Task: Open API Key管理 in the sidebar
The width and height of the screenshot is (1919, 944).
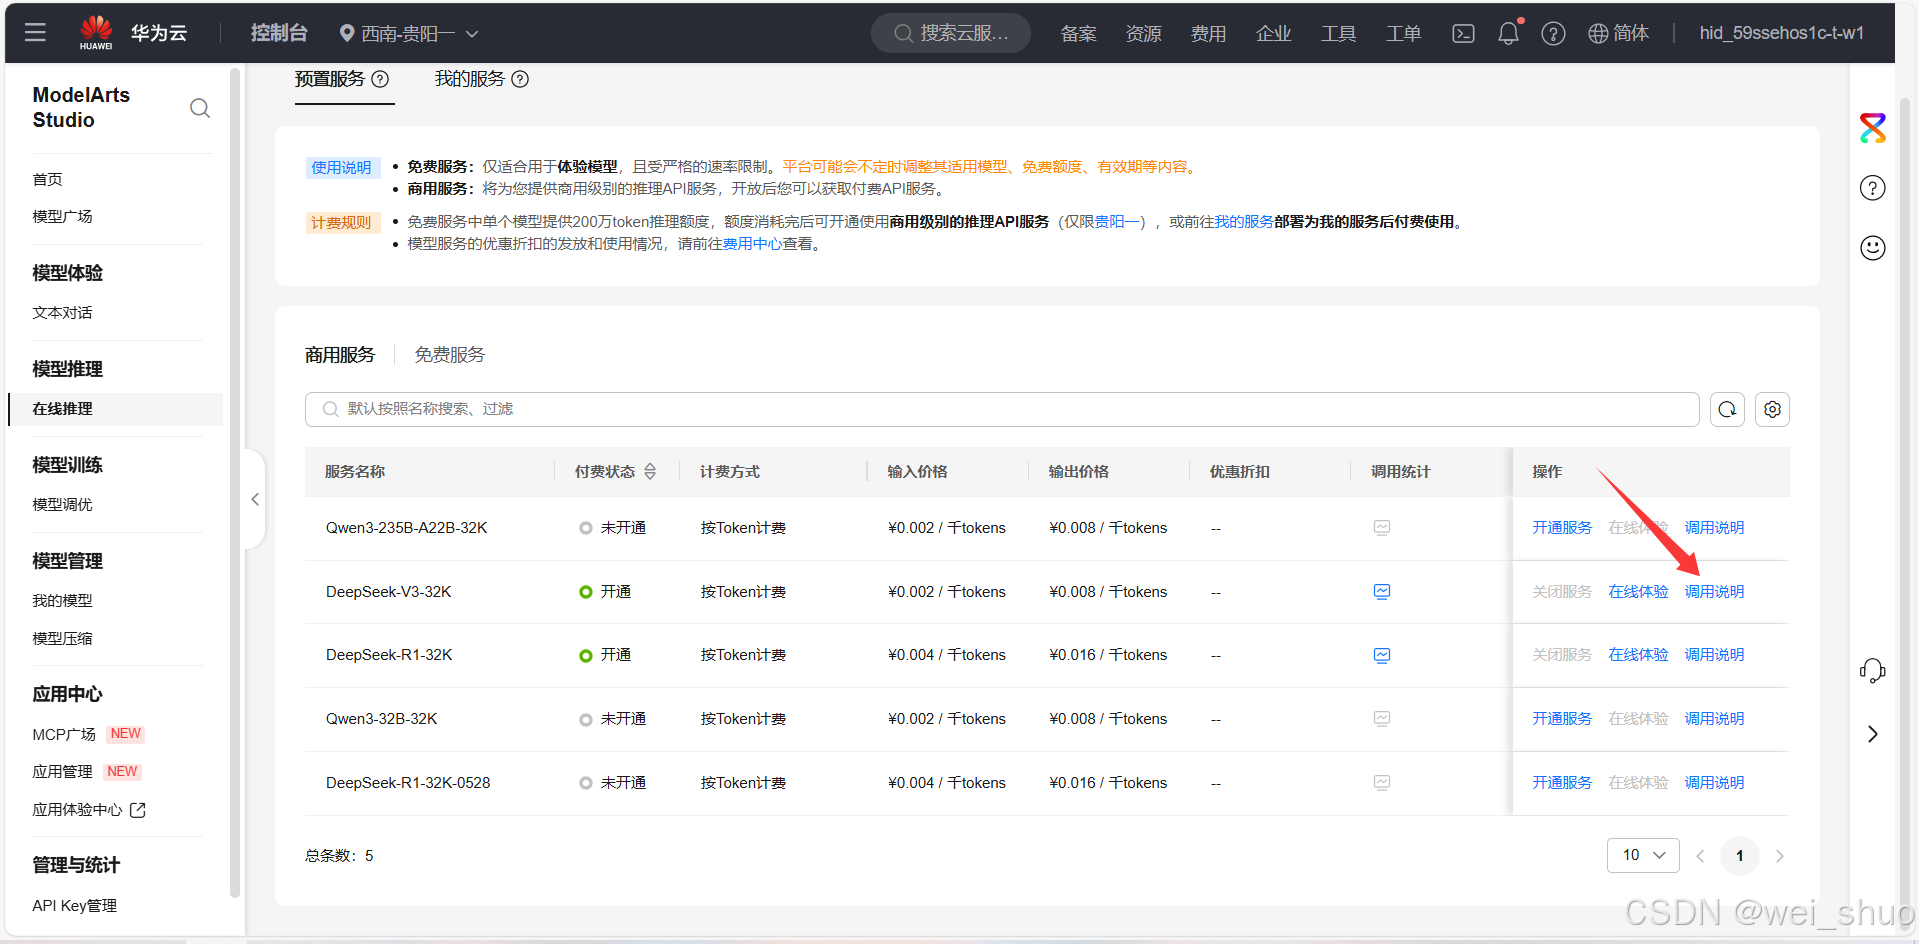Action: point(74,906)
